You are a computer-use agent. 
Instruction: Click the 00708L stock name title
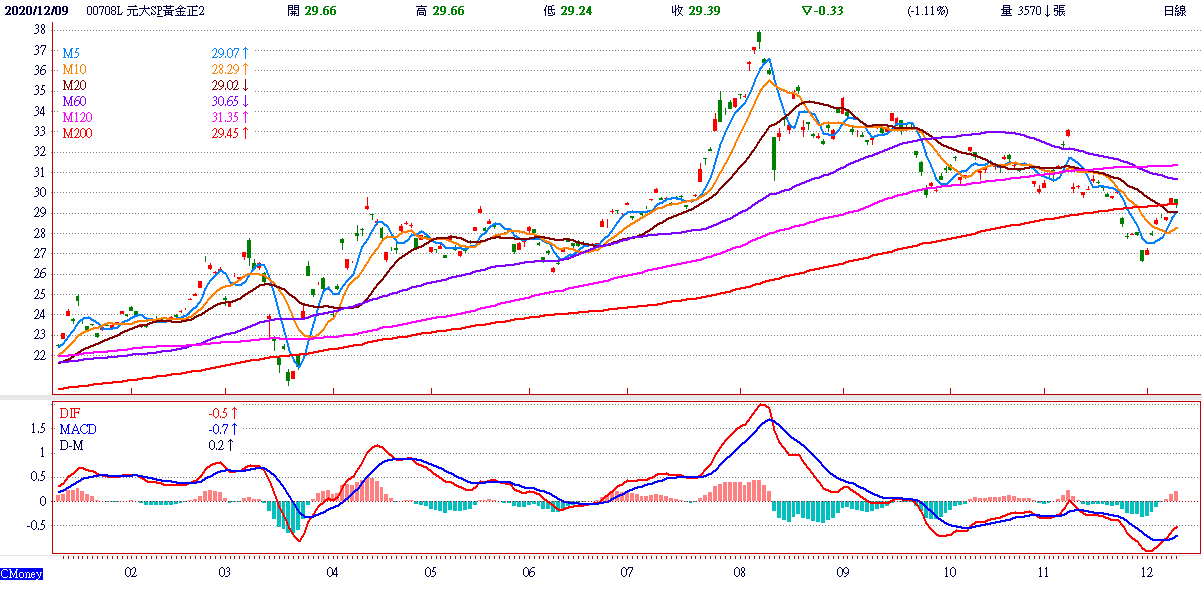pyautogui.click(x=145, y=10)
